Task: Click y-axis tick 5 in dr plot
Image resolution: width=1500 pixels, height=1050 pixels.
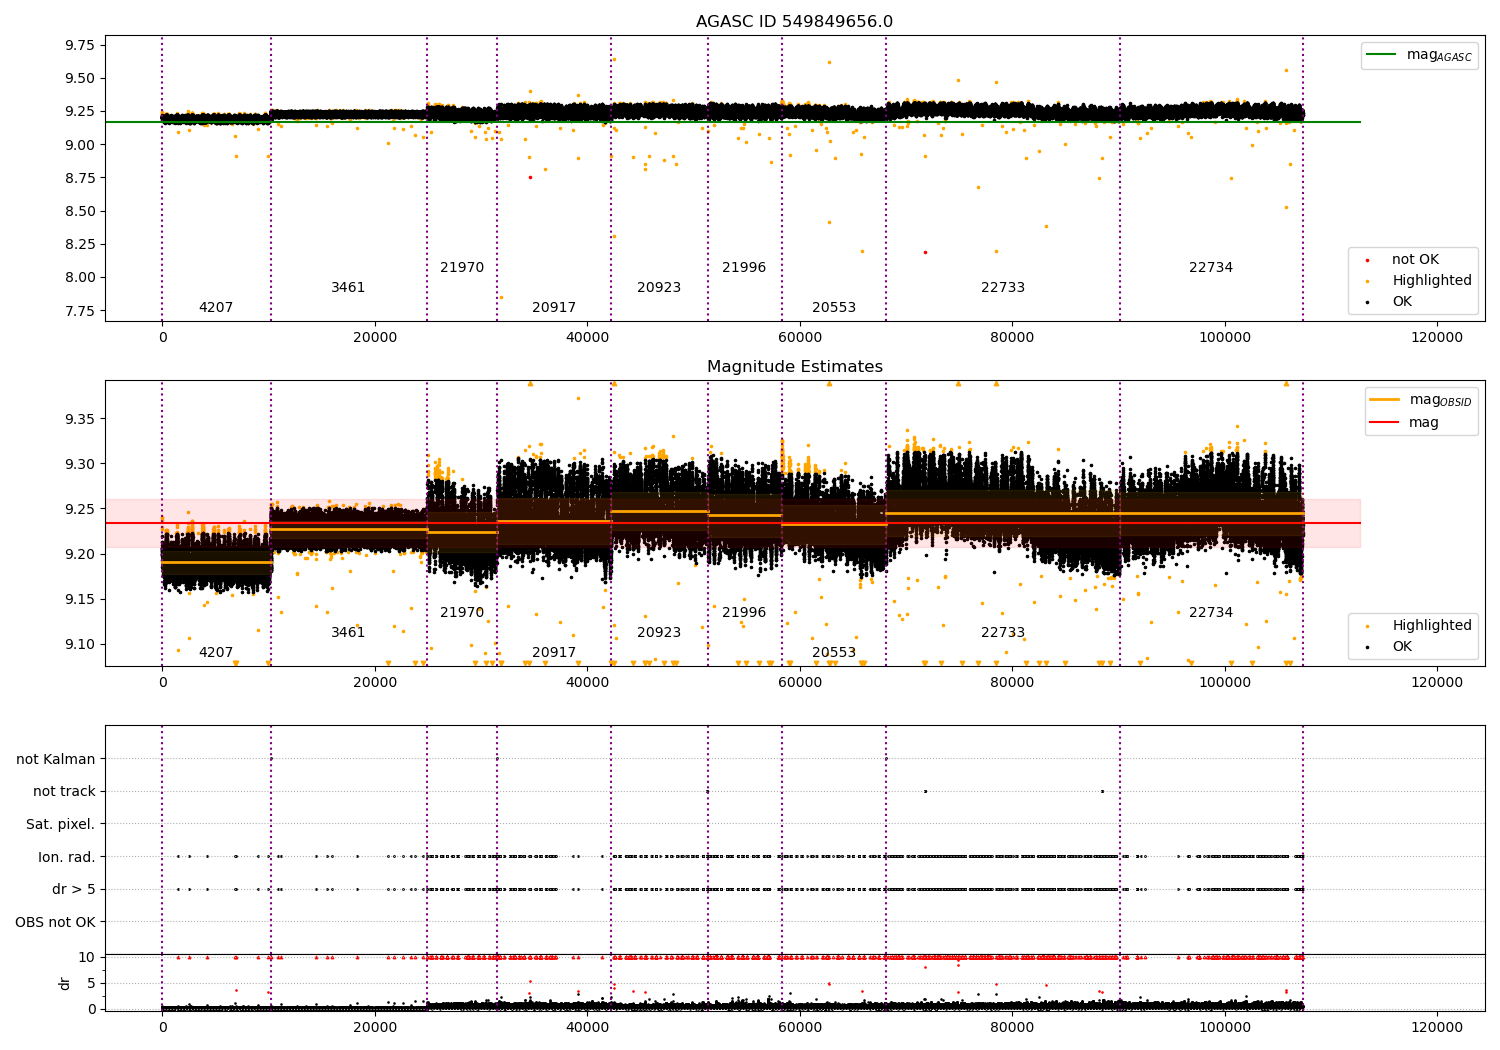Action: point(92,983)
